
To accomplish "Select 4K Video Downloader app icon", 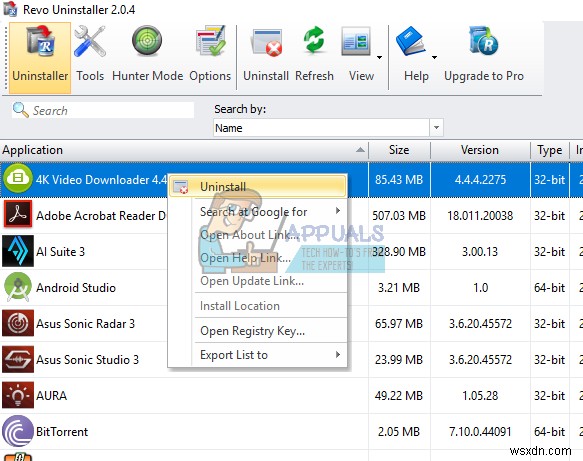I will click(x=17, y=178).
